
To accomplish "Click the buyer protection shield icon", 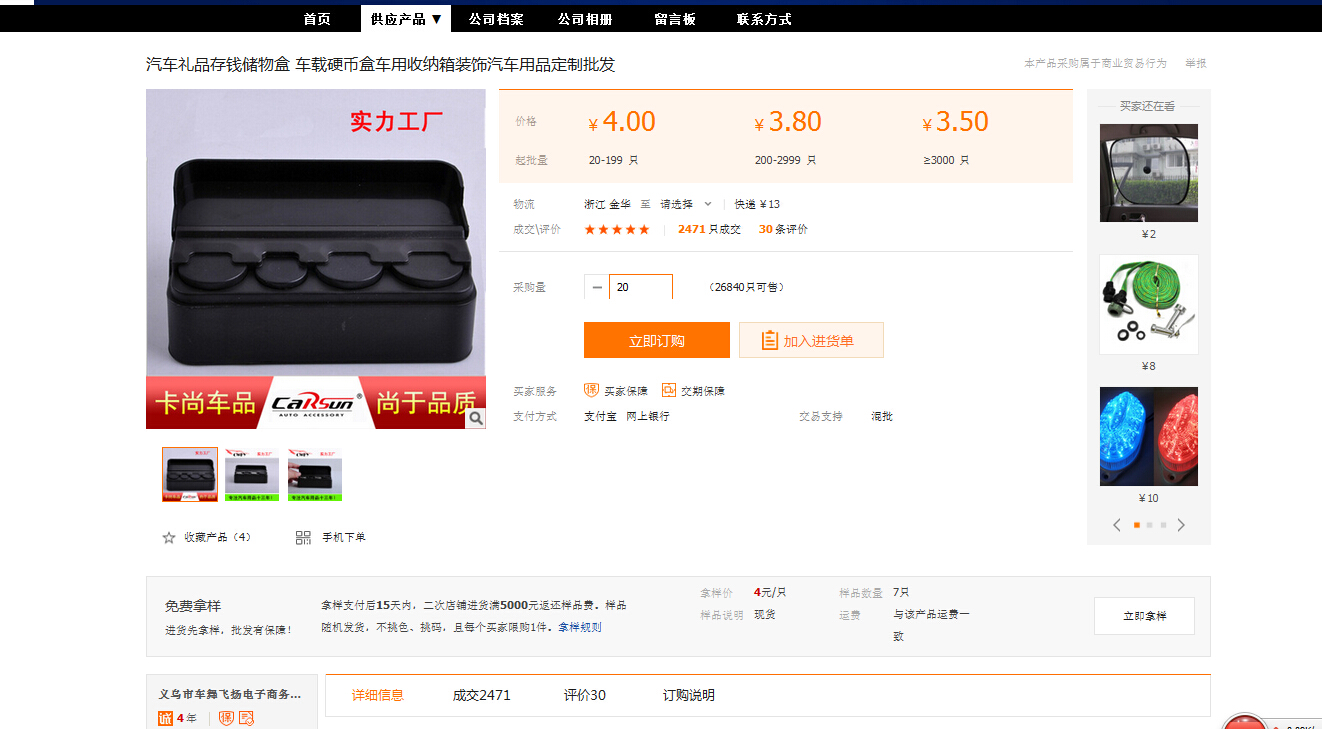I will (x=591, y=391).
